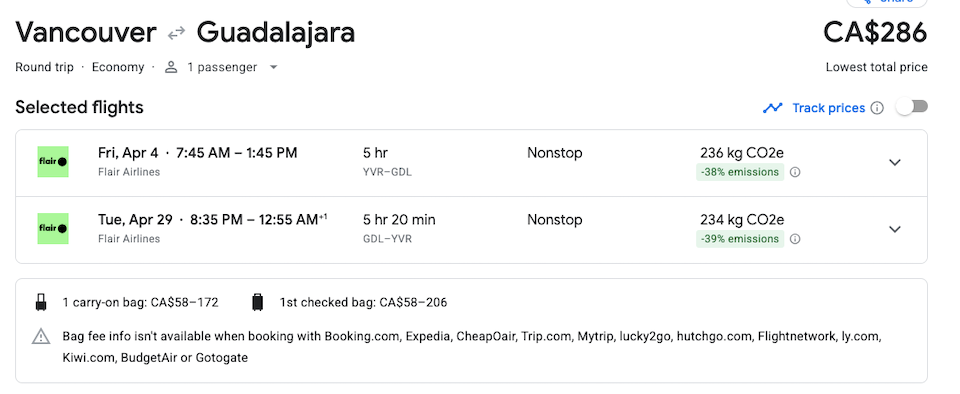Viewport: 960px width, 394px height.
Task: Click the CA$286 lowest total price
Action: (875, 32)
